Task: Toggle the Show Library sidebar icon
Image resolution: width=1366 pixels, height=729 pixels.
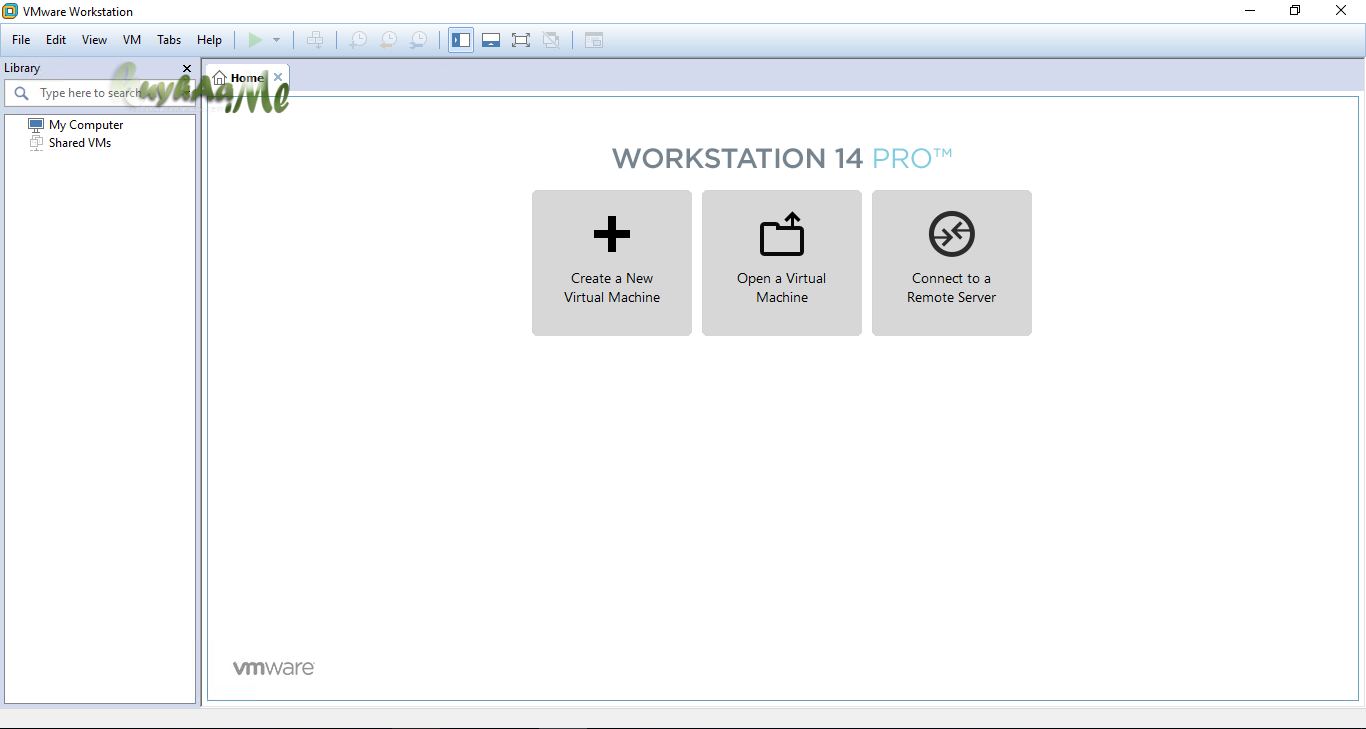Action: click(461, 40)
